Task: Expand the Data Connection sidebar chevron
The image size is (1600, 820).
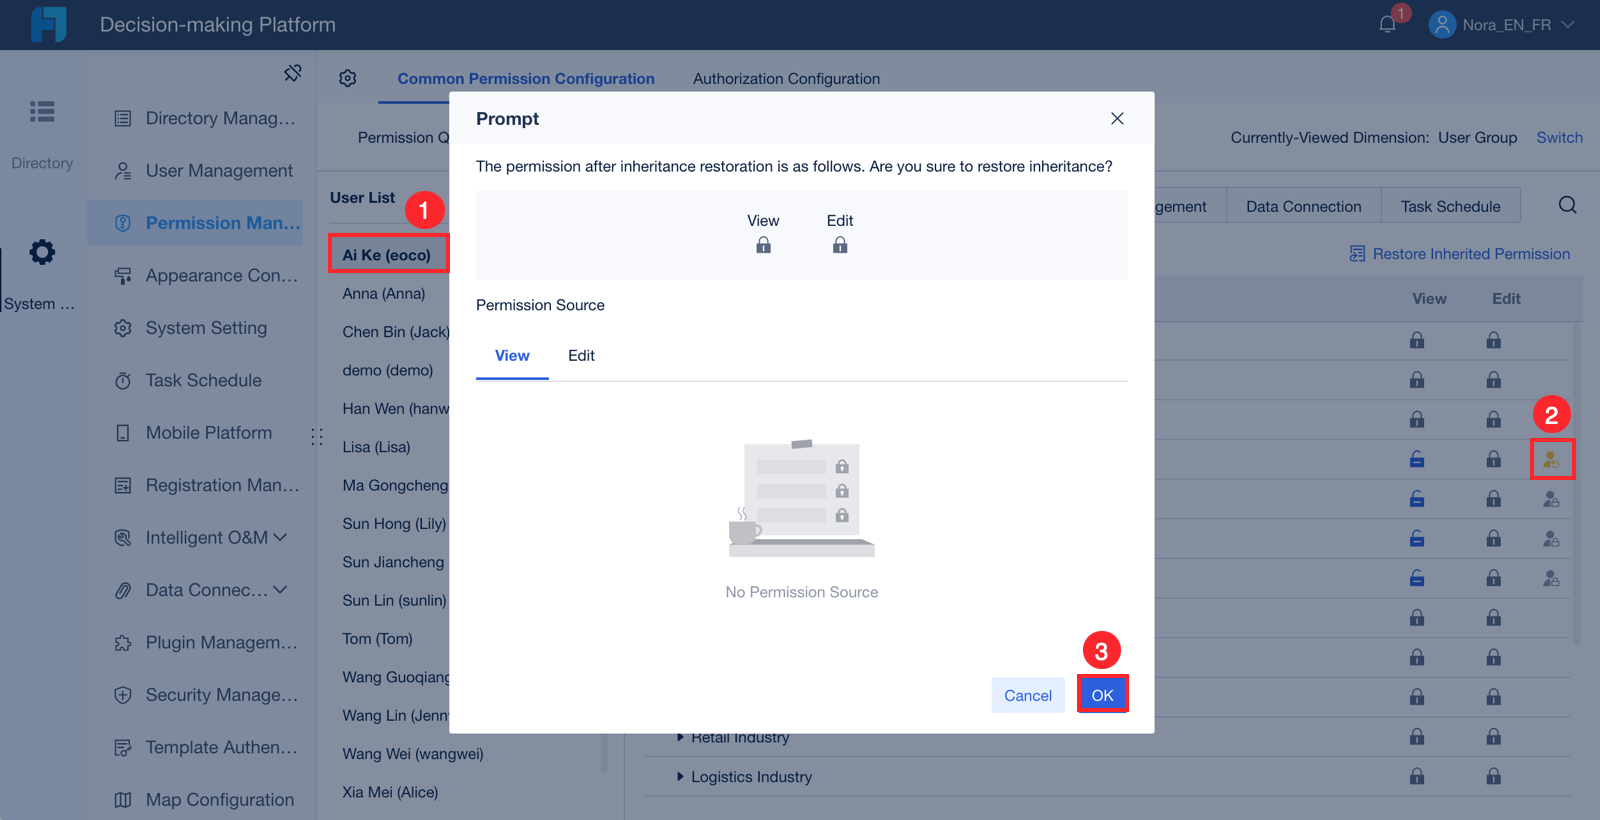Action: (280, 590)
